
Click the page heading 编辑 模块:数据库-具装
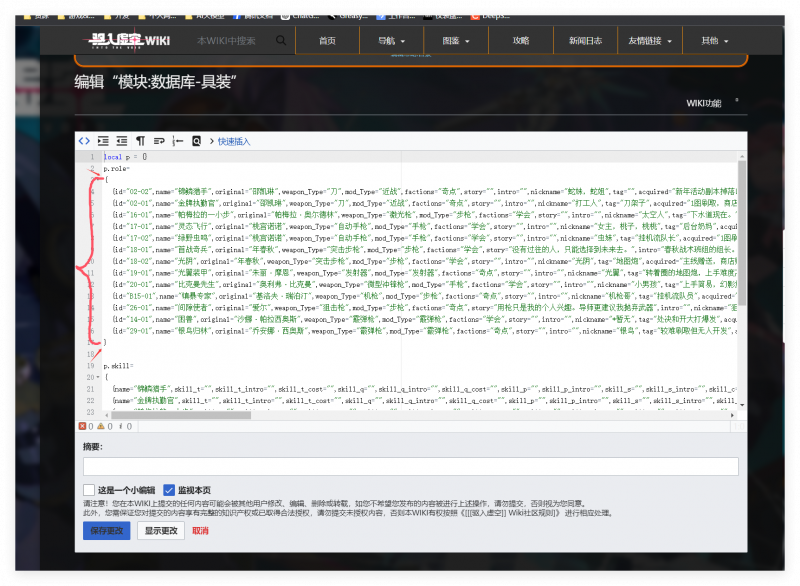coord(155,82)
